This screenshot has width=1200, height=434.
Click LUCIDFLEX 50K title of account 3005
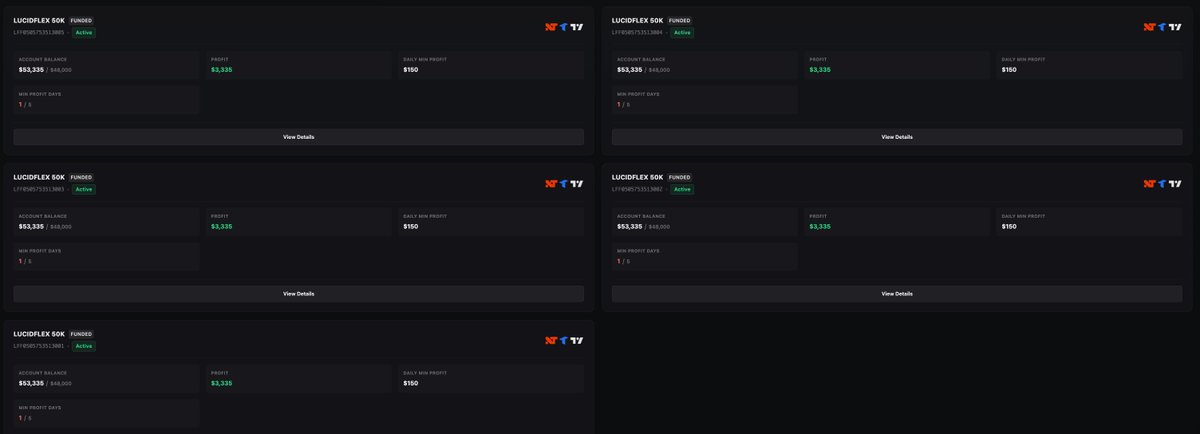click(39, 20)
